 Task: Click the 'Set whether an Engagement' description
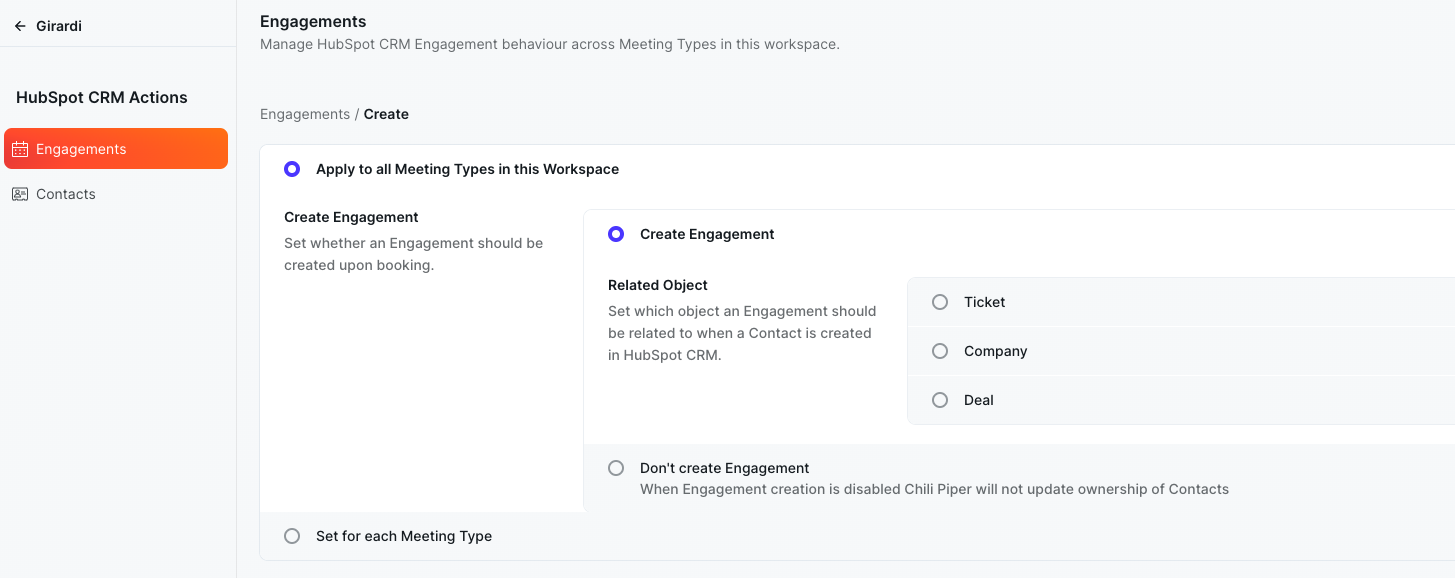(x=414, y=254)
